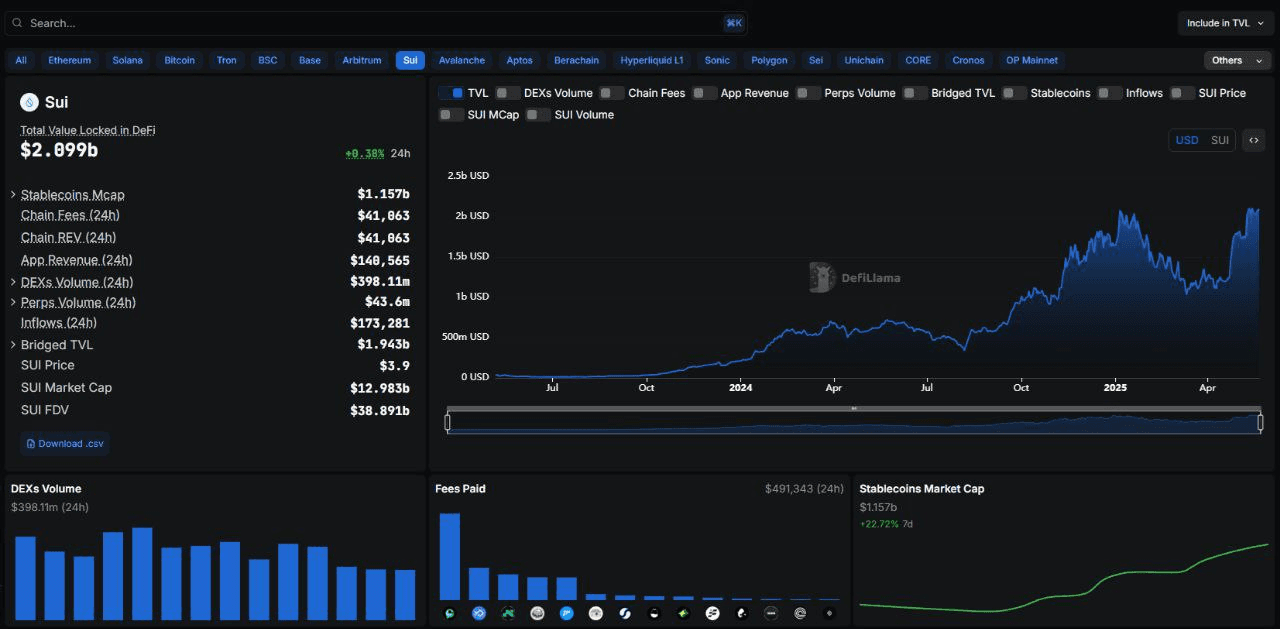The height and width of the screenshot is (629, 1280).
Task: Expand the Bridged TVL row
Action: pyautogui.click(x=13, y=345)
